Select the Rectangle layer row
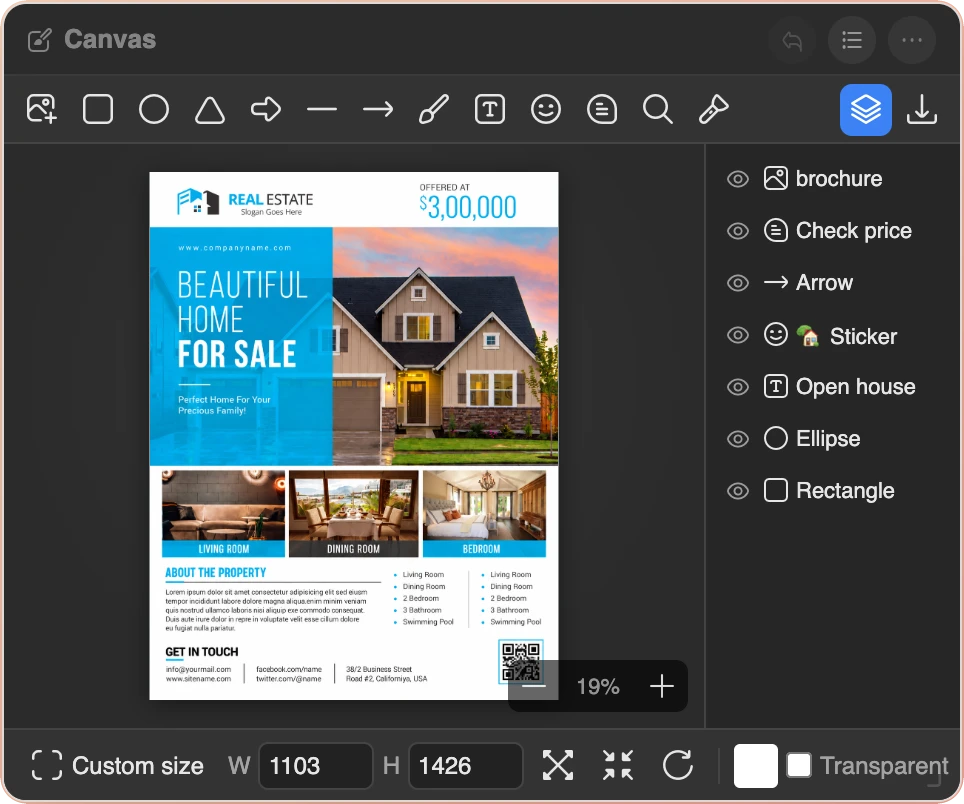964x804 pixels. [833, 491]
